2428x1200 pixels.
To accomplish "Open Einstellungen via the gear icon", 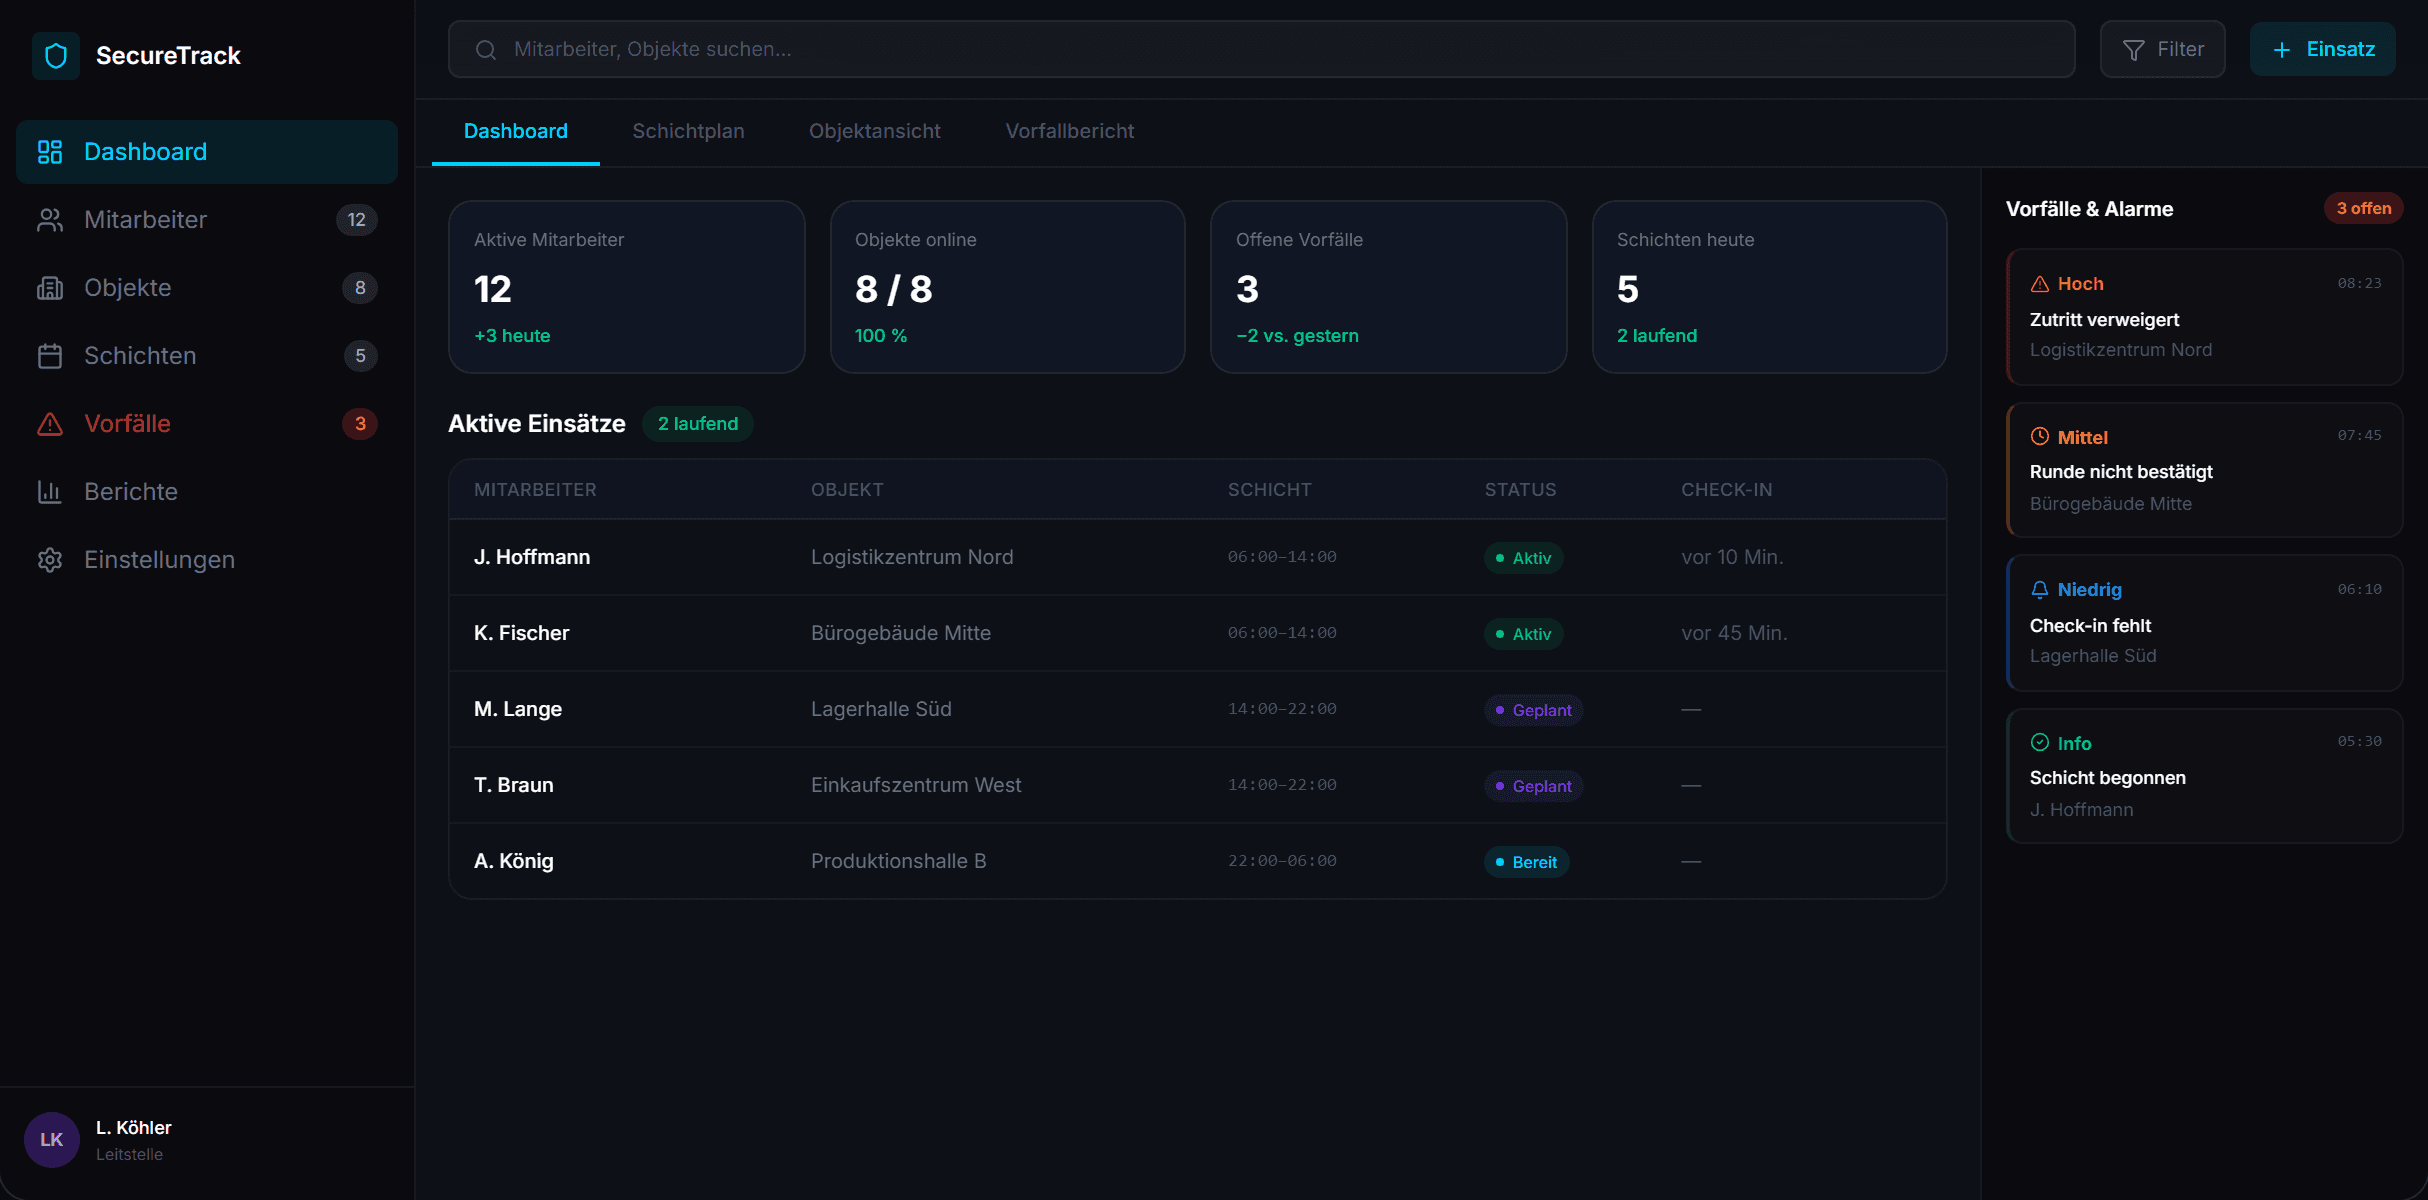I will 50,560.
